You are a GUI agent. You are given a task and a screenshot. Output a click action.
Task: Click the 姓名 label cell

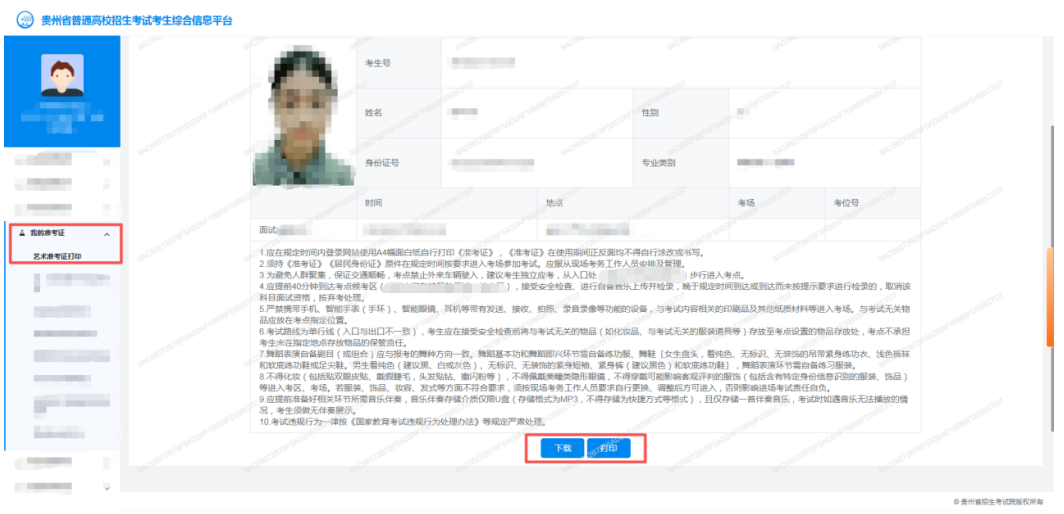[x=398, y=113]
